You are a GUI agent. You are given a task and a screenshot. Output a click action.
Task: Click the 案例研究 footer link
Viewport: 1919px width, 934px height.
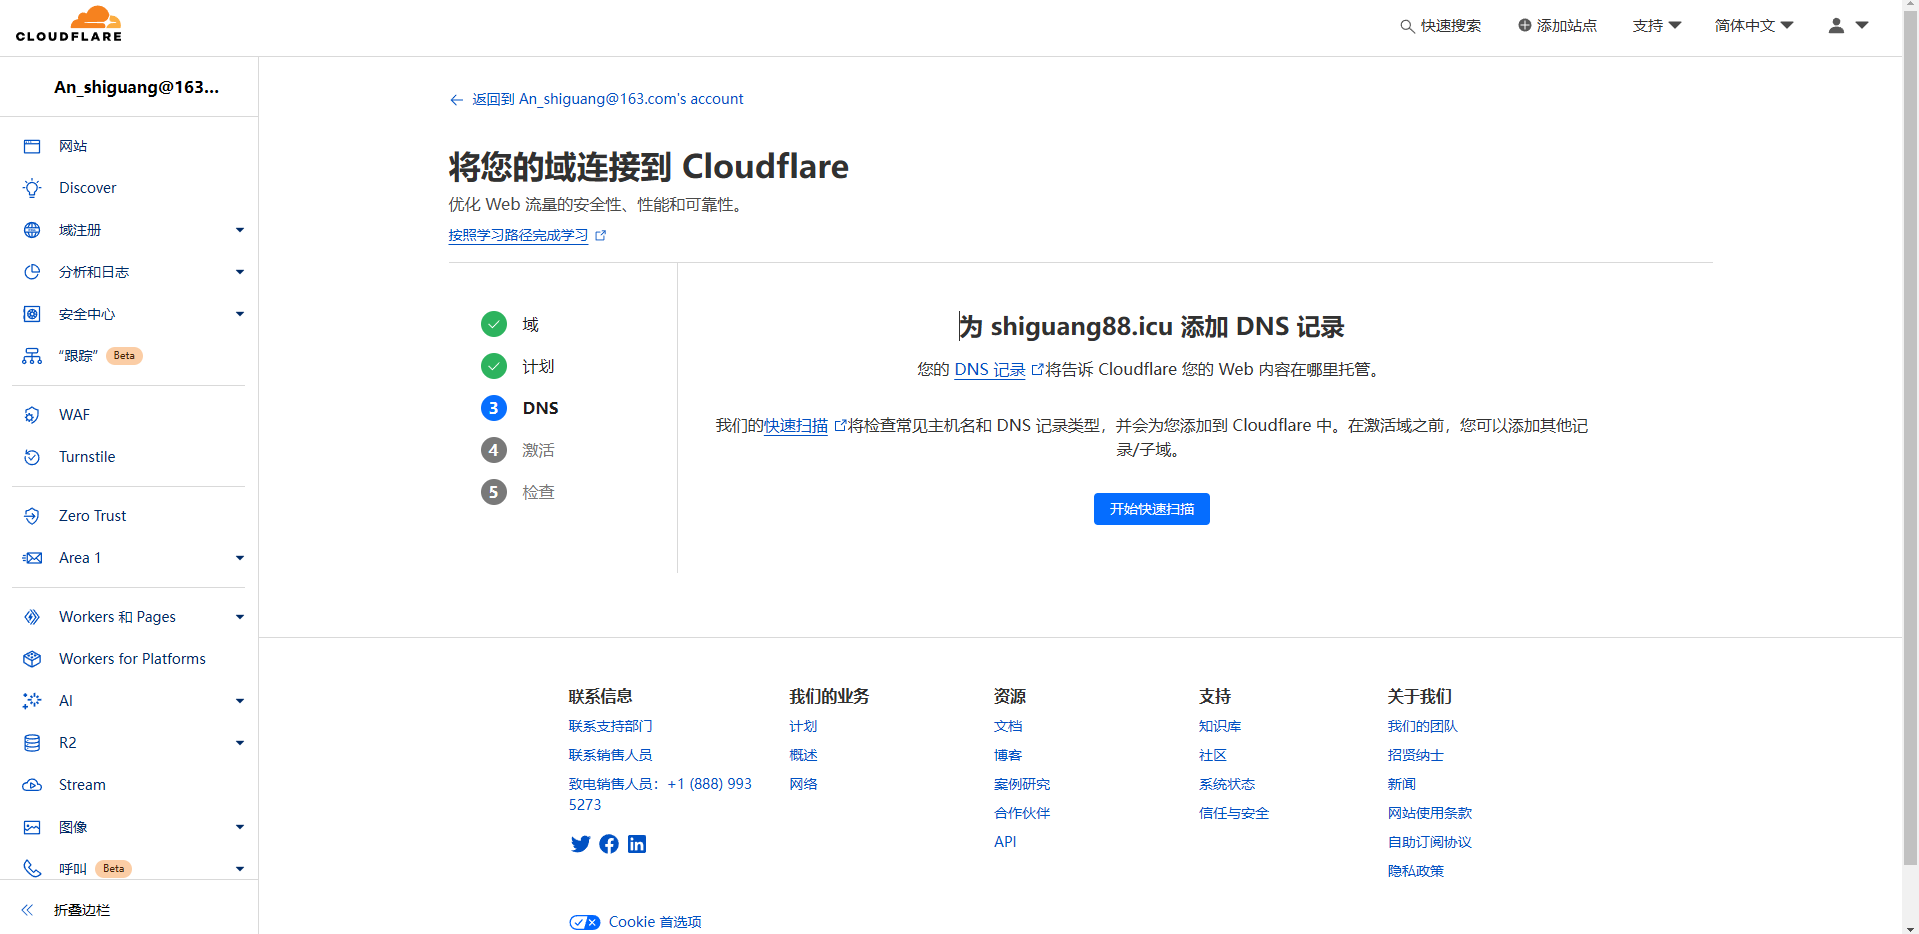pyautogui.click(x=1021, y=784)
